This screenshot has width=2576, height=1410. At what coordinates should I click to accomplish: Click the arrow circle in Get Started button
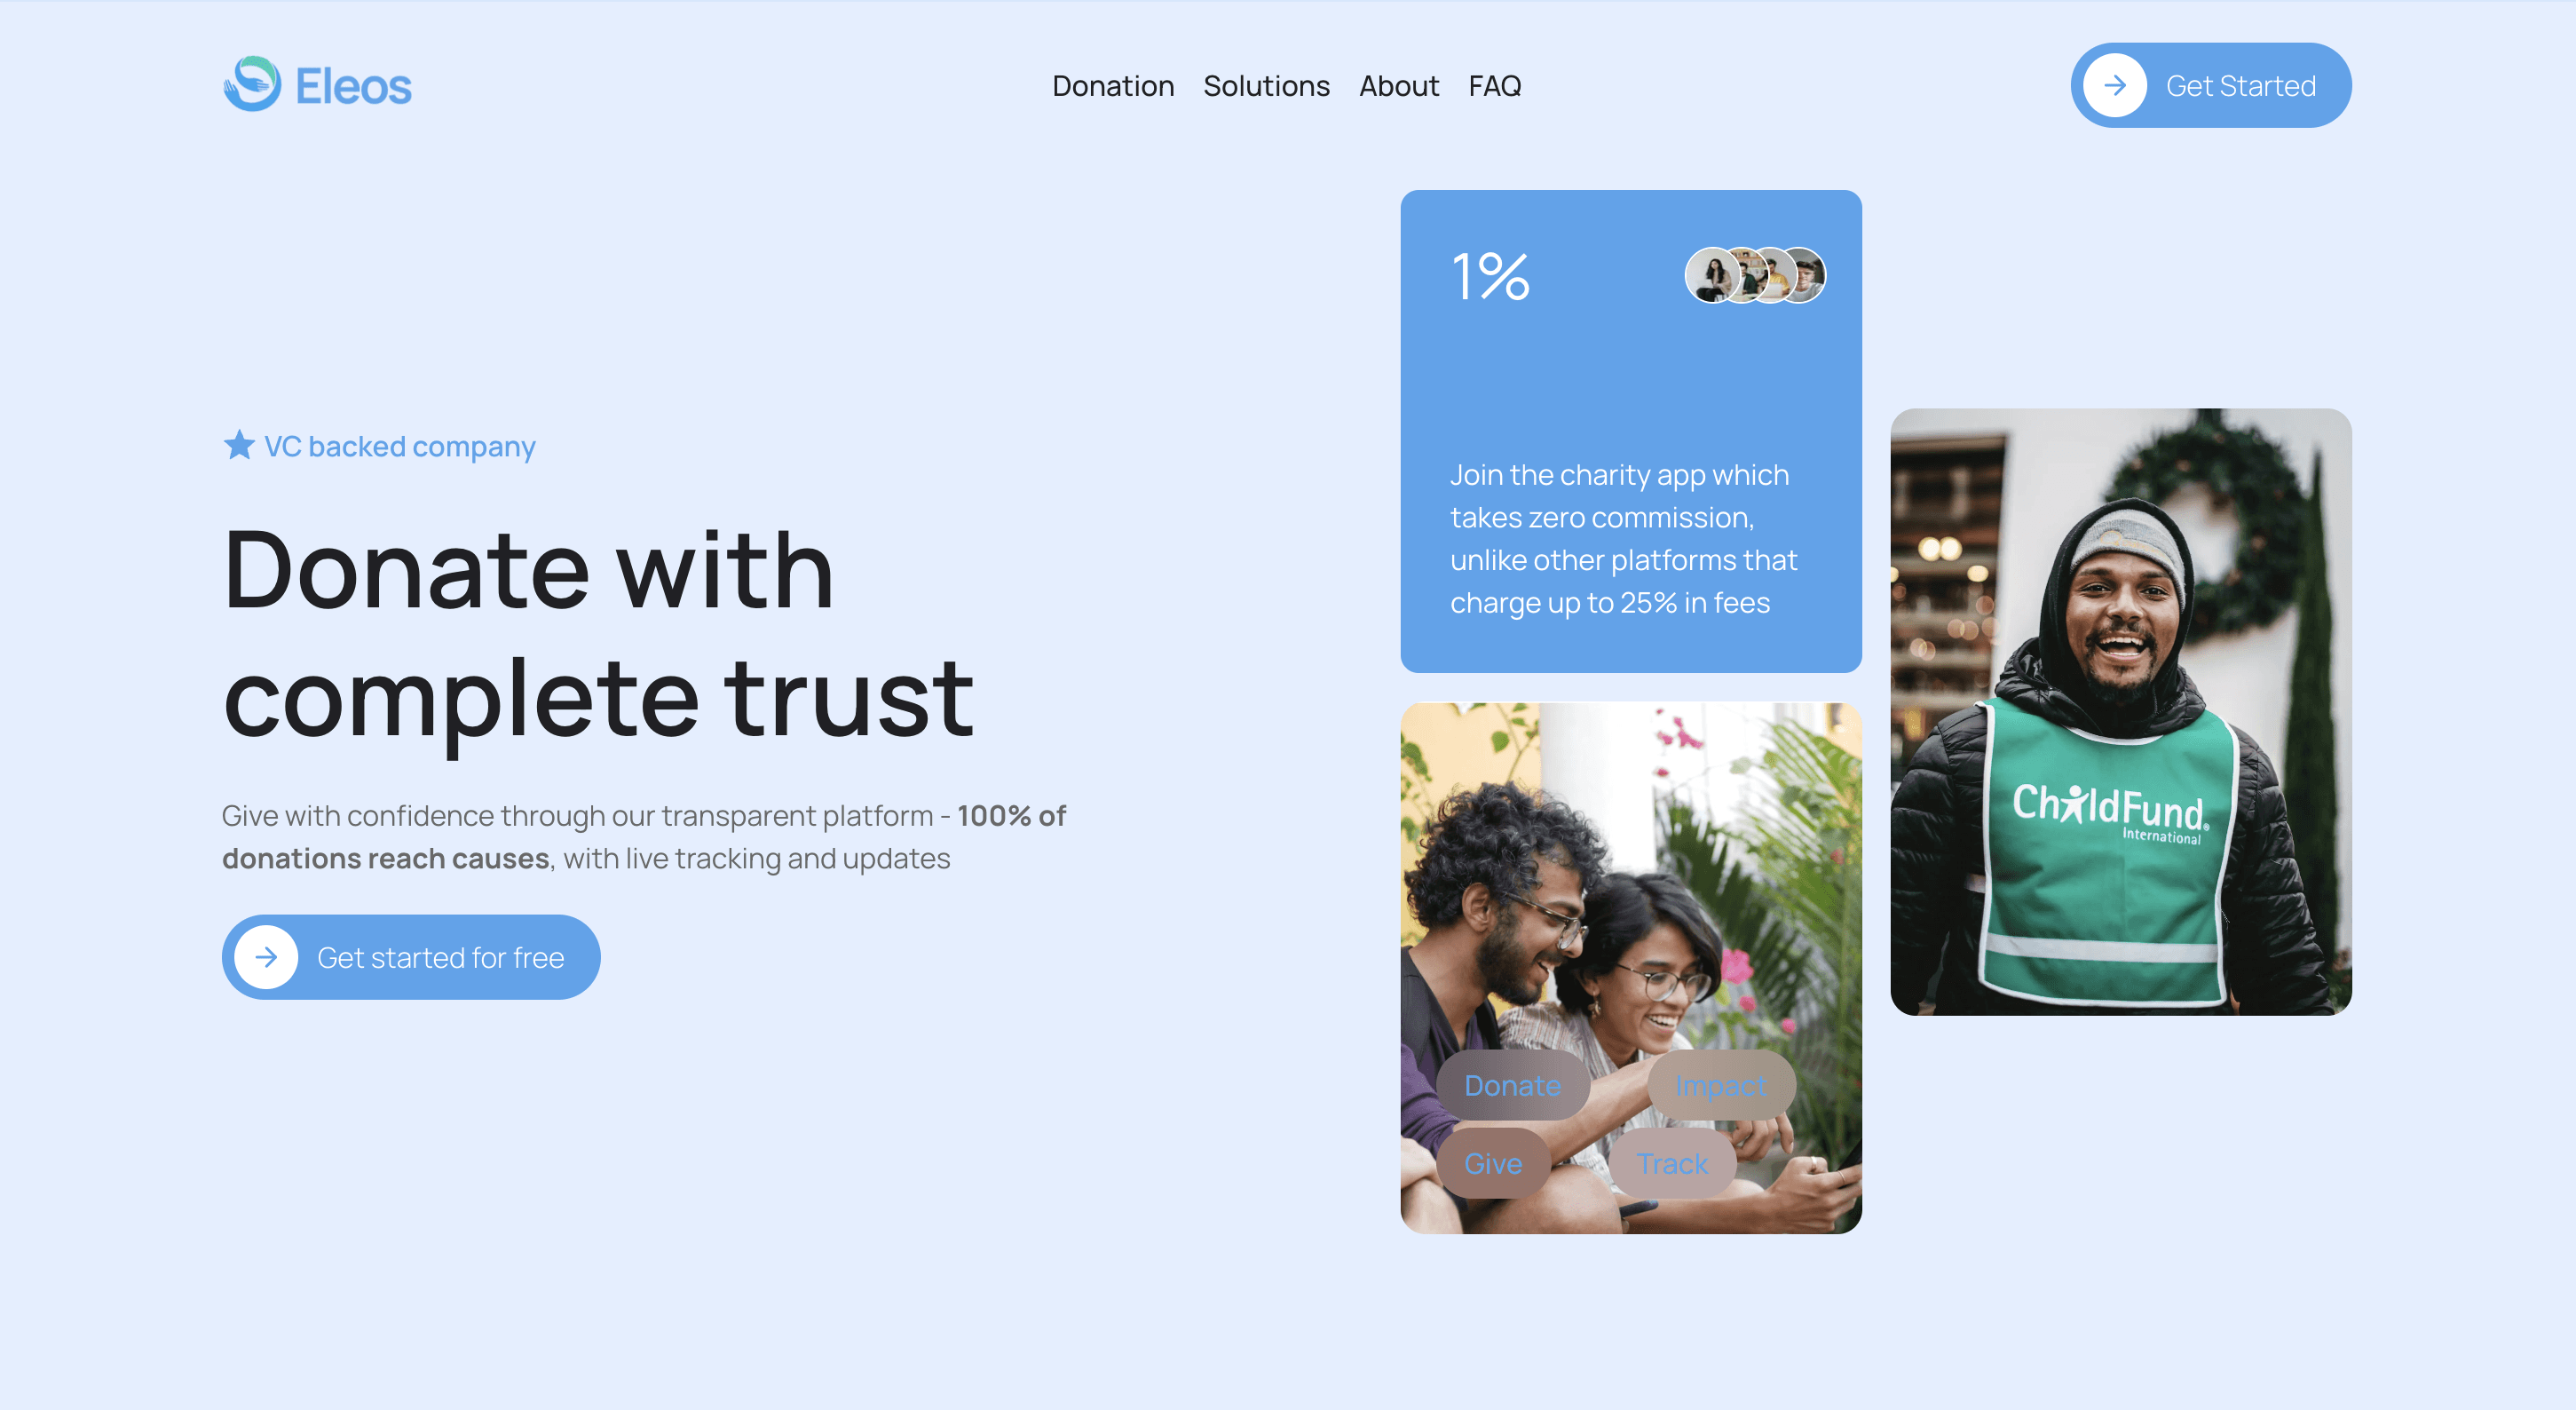(2114, 86)
